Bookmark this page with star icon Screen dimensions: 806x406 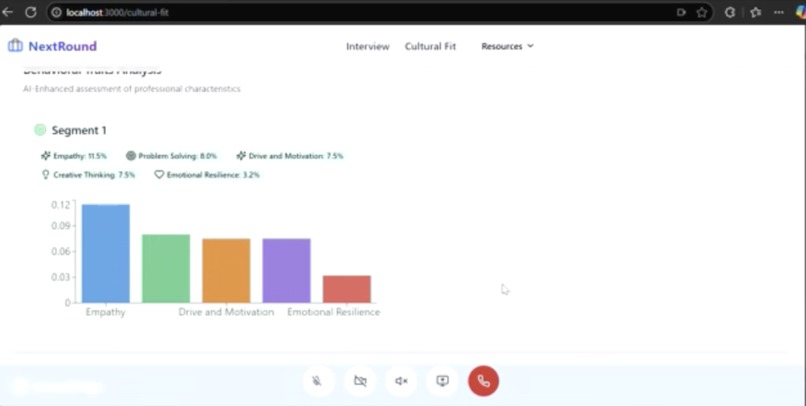tap(702, 12)
